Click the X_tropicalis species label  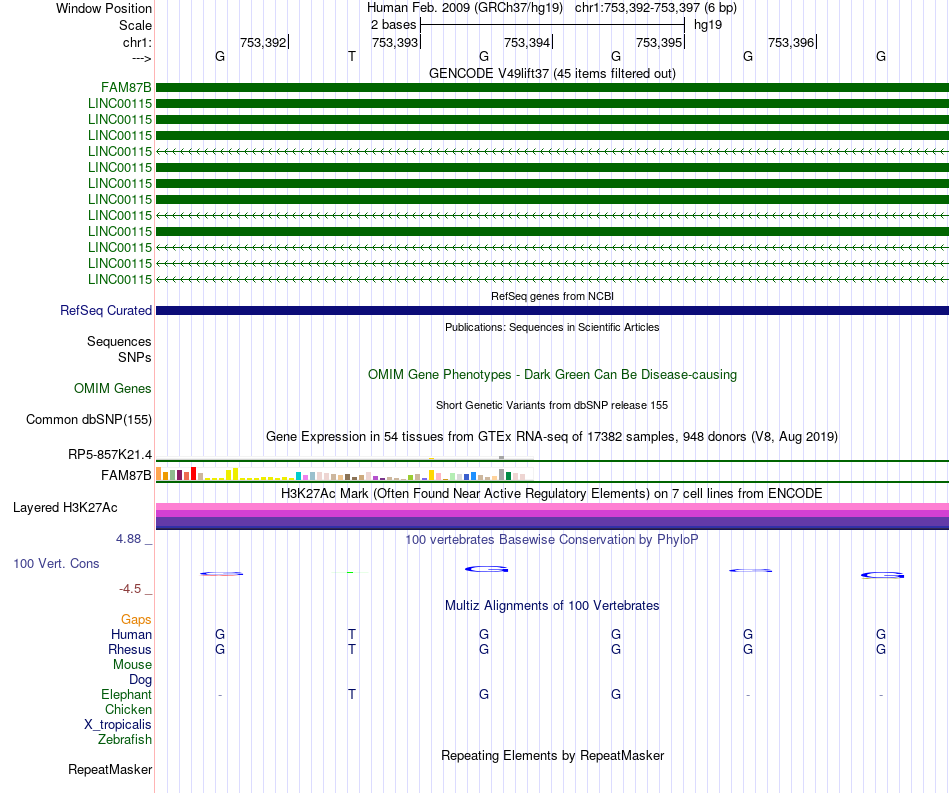(x=118, y=725)
